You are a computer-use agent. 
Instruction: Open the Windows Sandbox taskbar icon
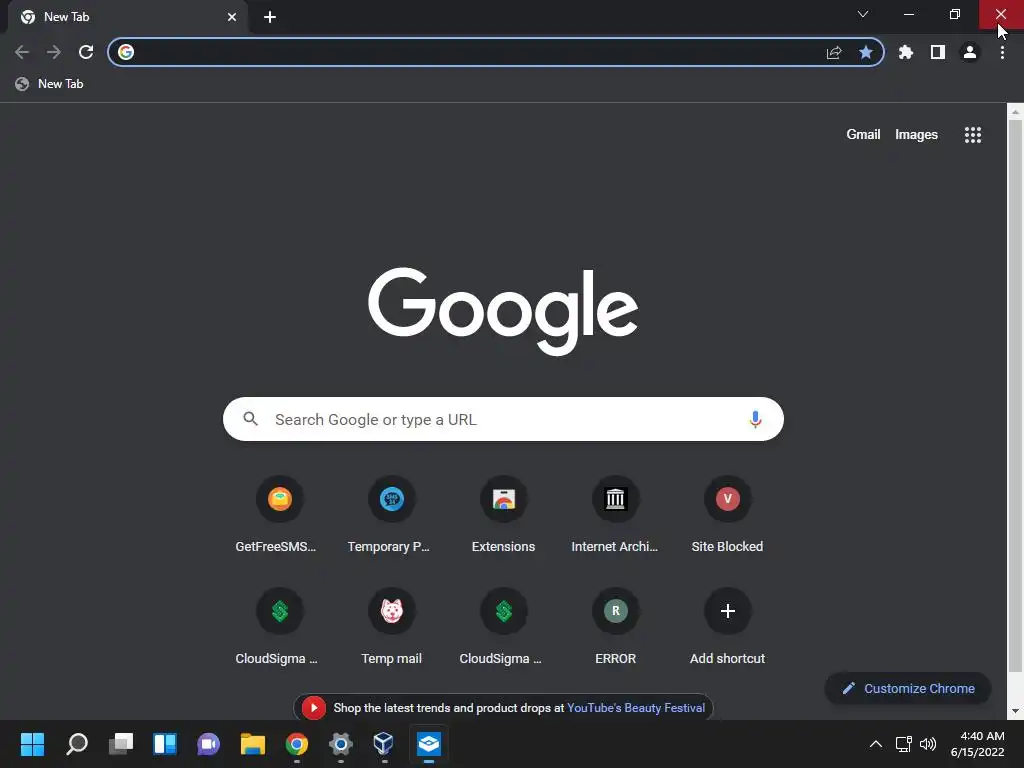pyautogui.click(x=428, y=744)
